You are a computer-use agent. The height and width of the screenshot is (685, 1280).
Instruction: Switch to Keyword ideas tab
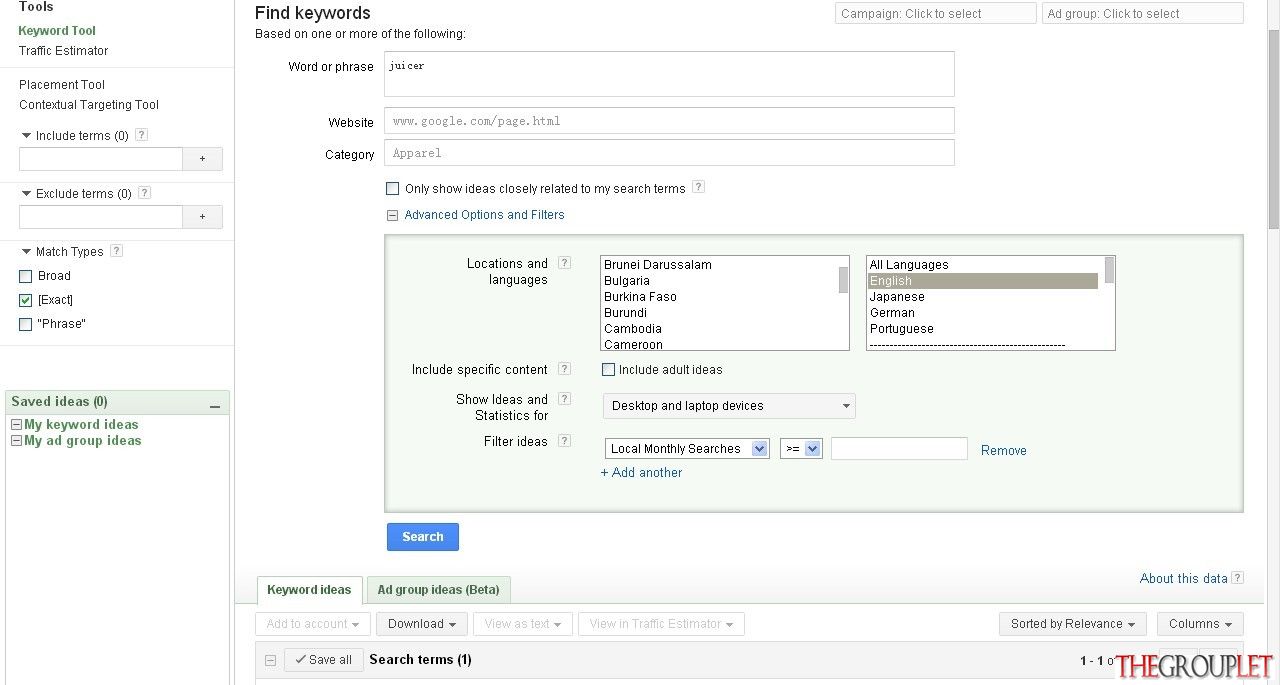coord(309,590)
